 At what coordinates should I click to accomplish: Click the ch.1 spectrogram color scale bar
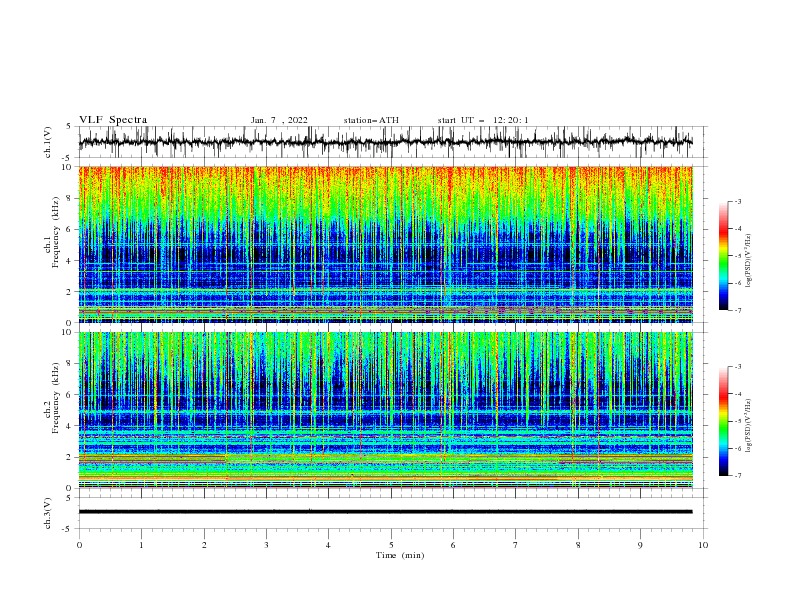723,256
